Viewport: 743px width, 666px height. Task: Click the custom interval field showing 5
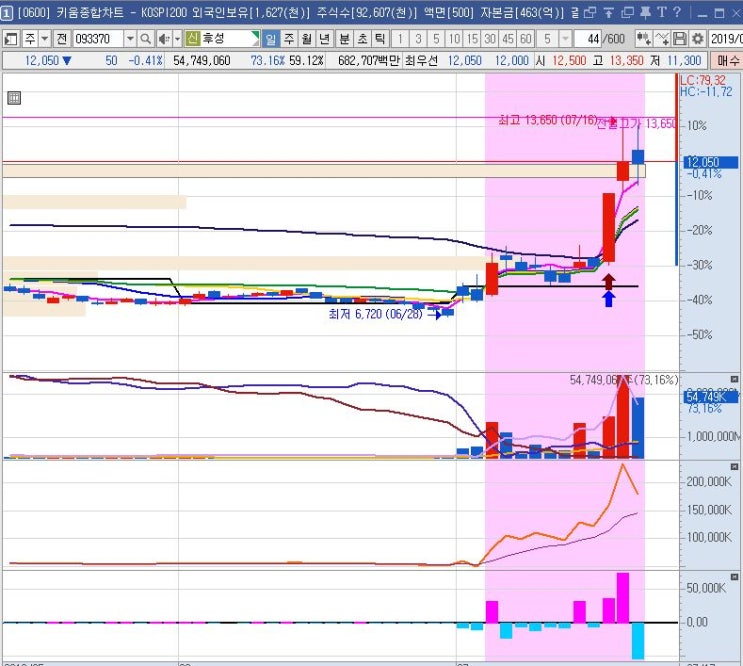547,39
